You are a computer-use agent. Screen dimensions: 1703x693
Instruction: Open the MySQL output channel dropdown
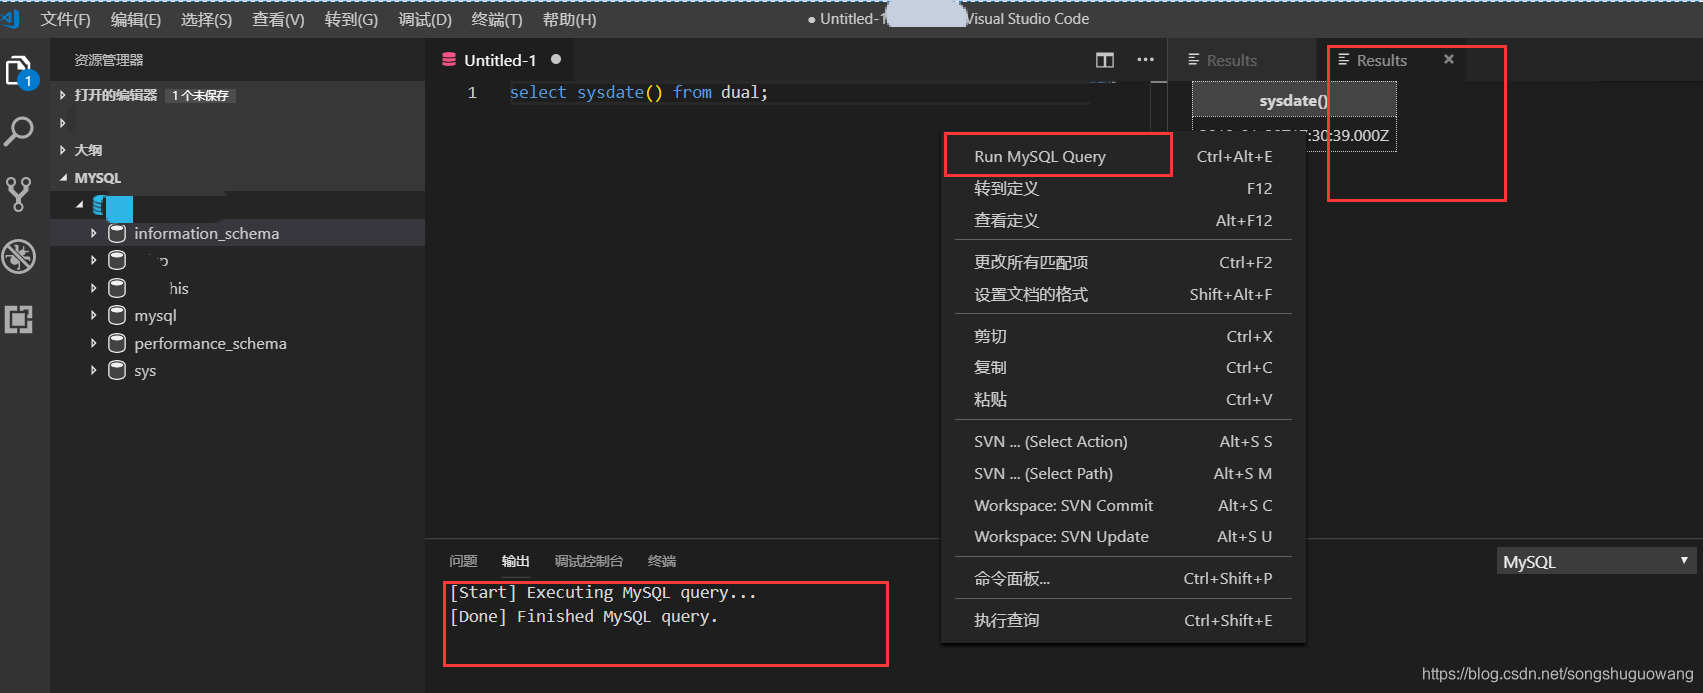click(x=1596, y=561)
